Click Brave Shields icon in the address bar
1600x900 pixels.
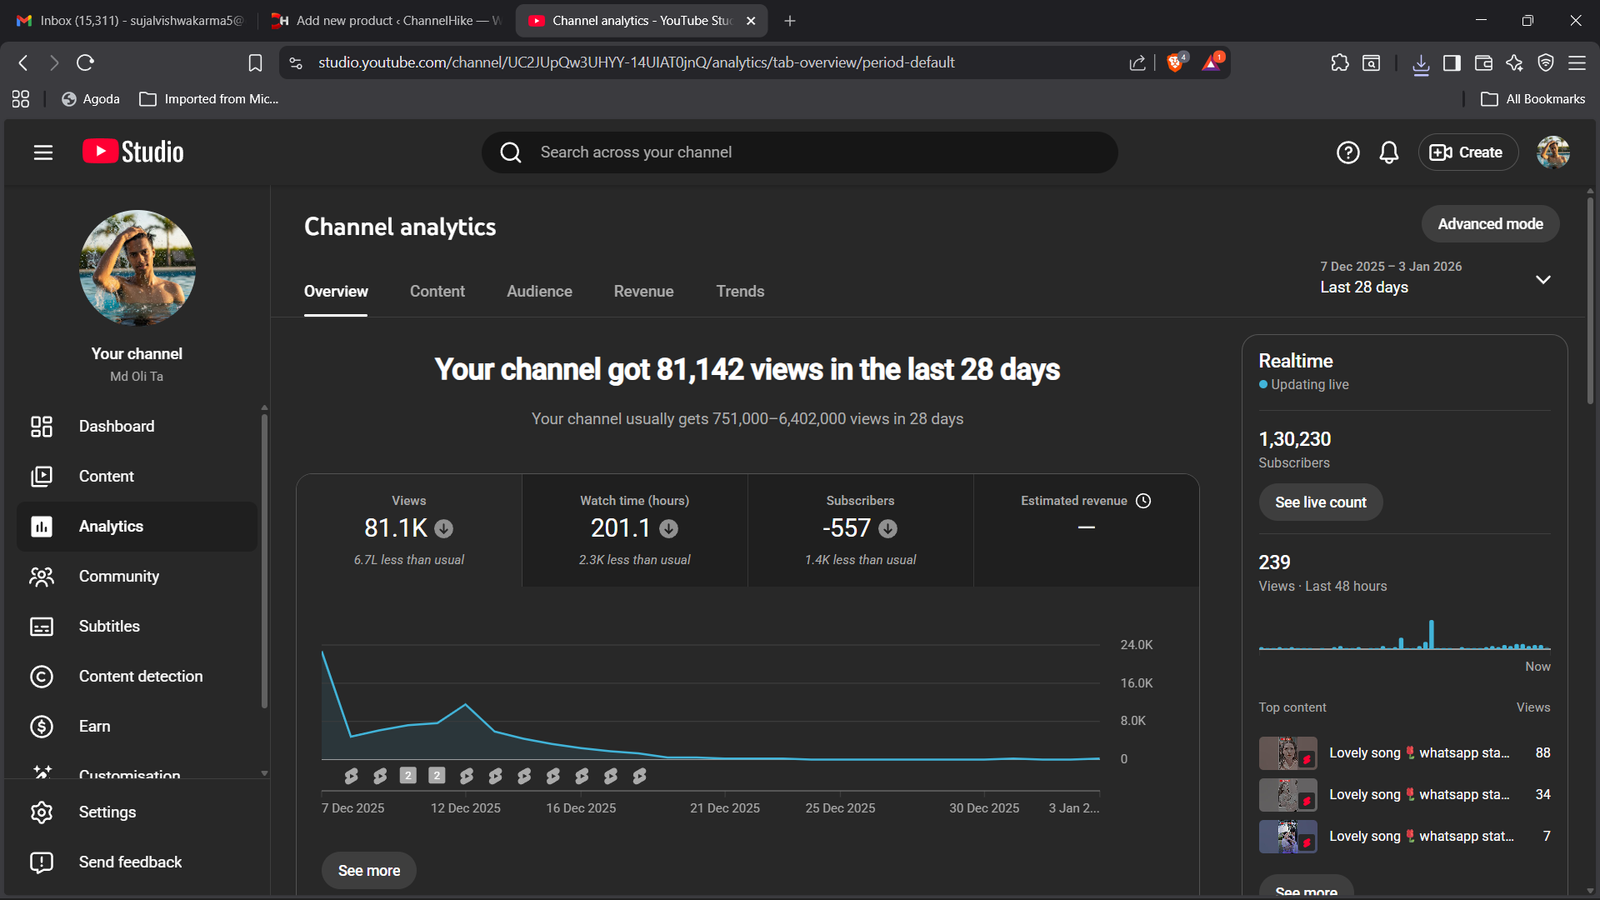click(x=1176, y=62)
